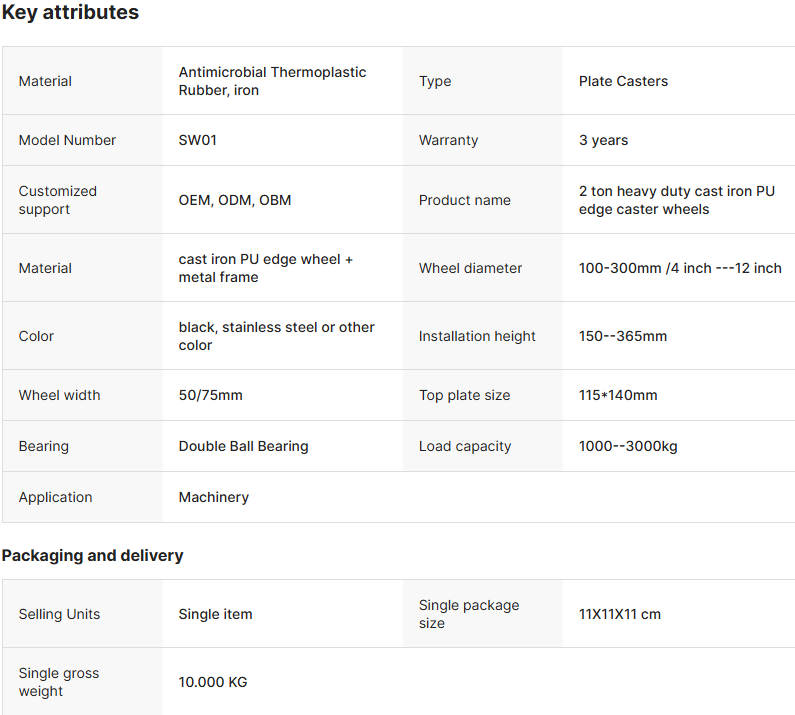Select the Antimicrobial Thermoplastic Rubber, iron value

(272, 81)
